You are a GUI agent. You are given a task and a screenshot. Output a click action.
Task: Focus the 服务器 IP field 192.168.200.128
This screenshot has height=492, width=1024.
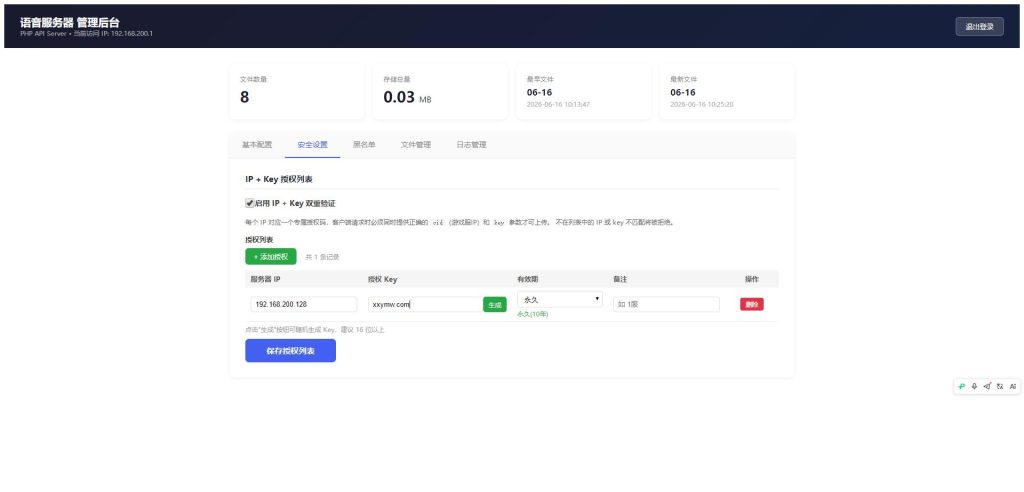[x=304, y=304]
